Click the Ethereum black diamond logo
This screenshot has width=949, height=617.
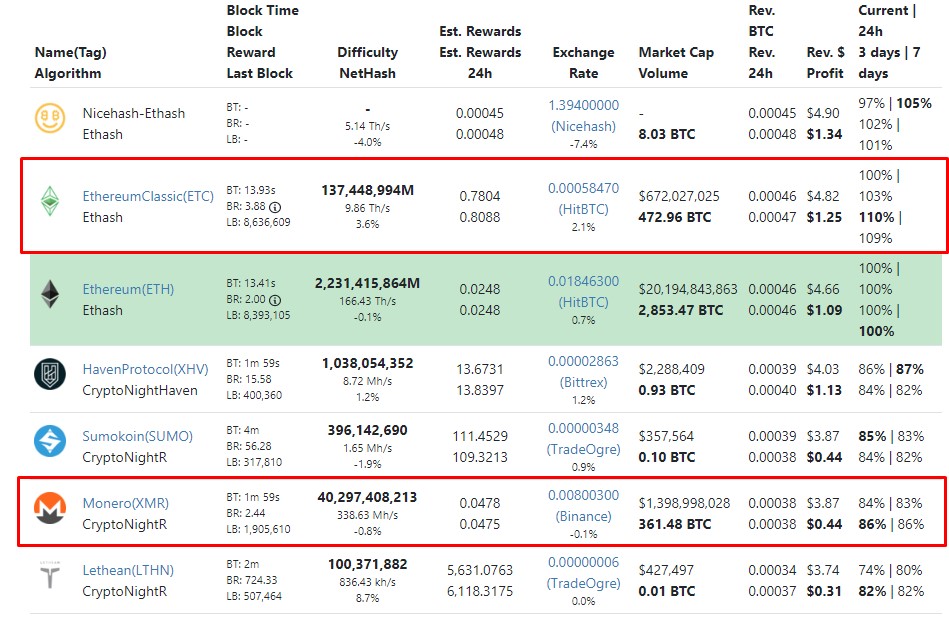coord(50,294)
